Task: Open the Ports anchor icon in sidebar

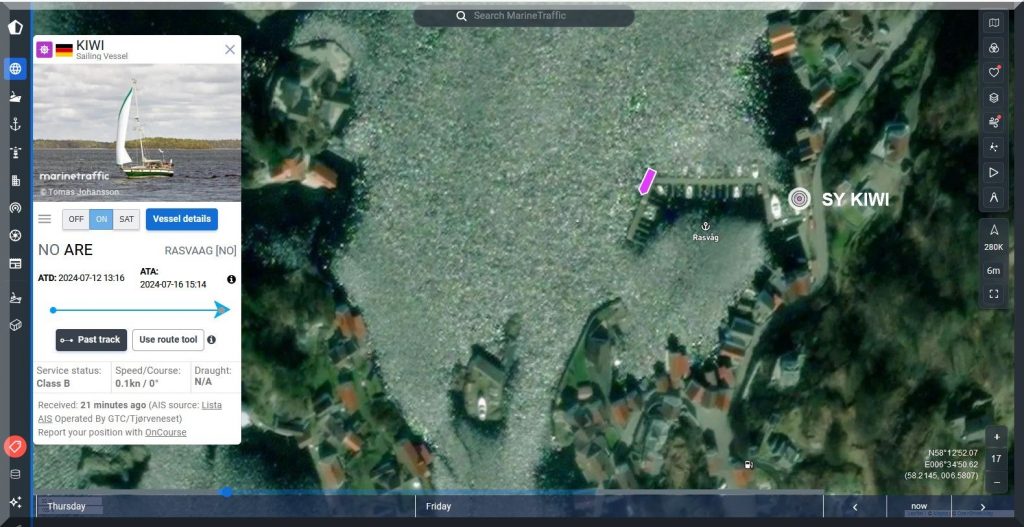Action: point(15,124)
